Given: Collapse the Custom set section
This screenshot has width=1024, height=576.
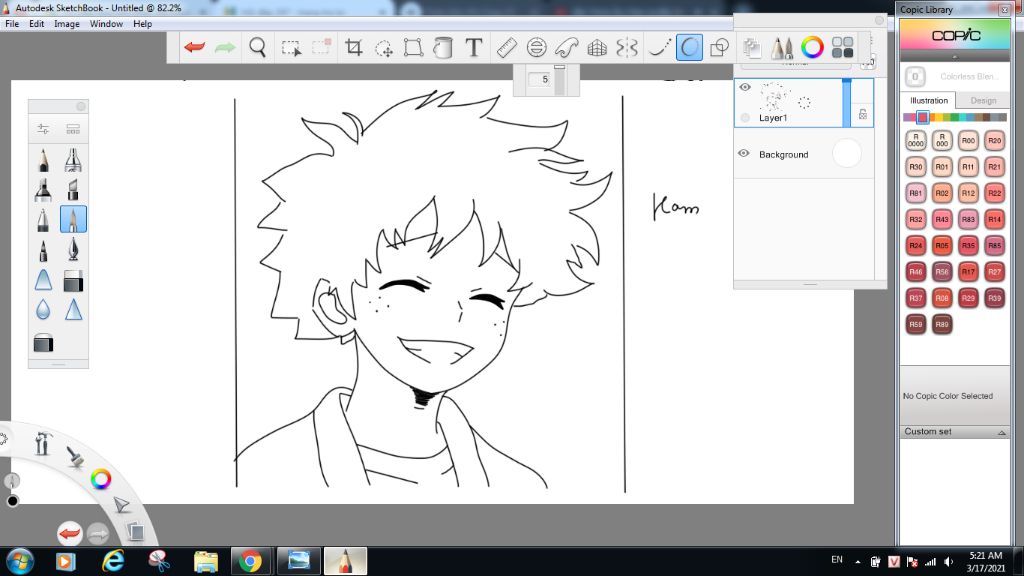Looking at the screenshot, I should tap(1001, 432).
